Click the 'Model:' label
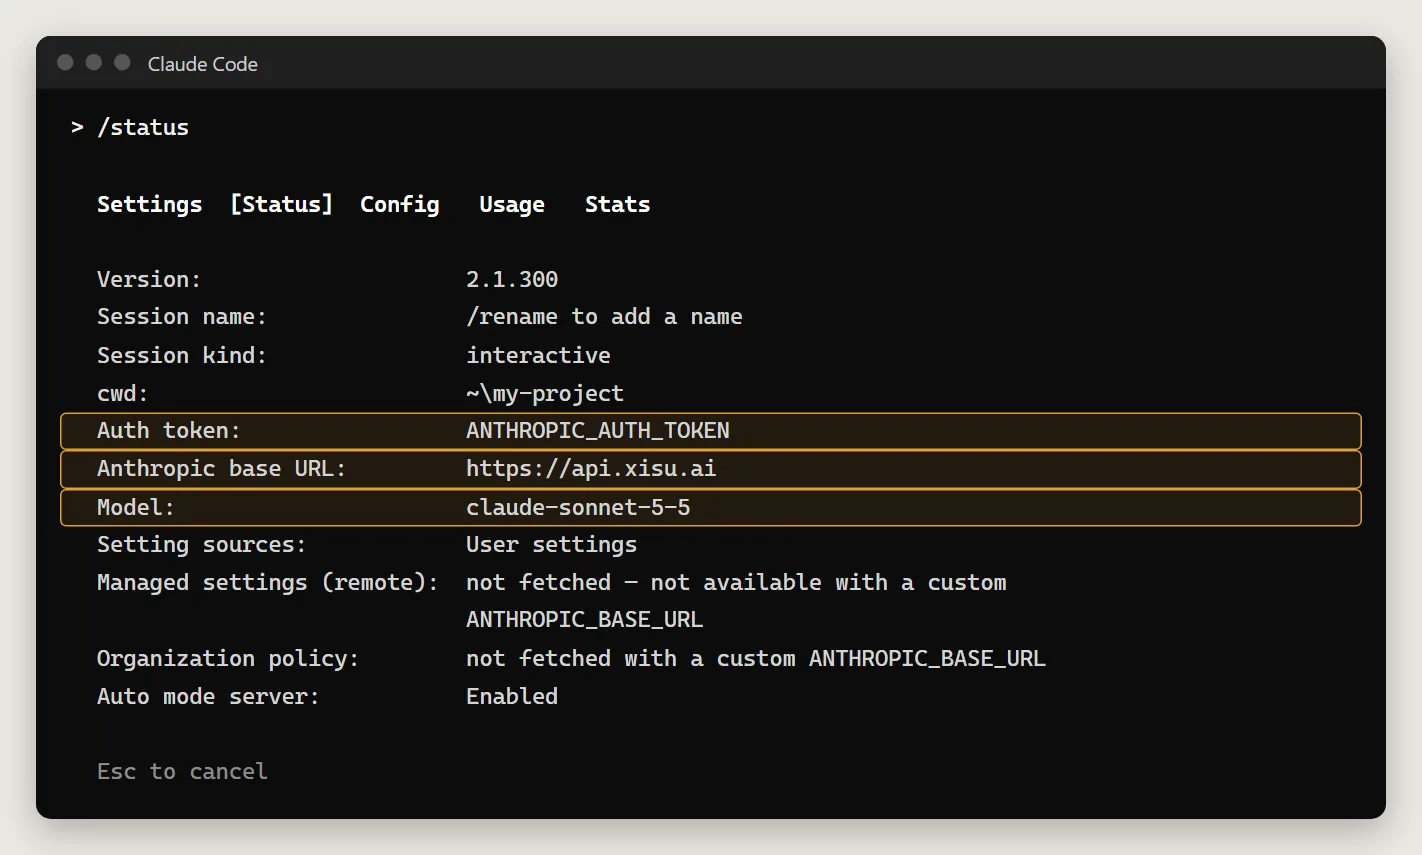This screenshot has height=855, width=1422. (x=136, y=507)
